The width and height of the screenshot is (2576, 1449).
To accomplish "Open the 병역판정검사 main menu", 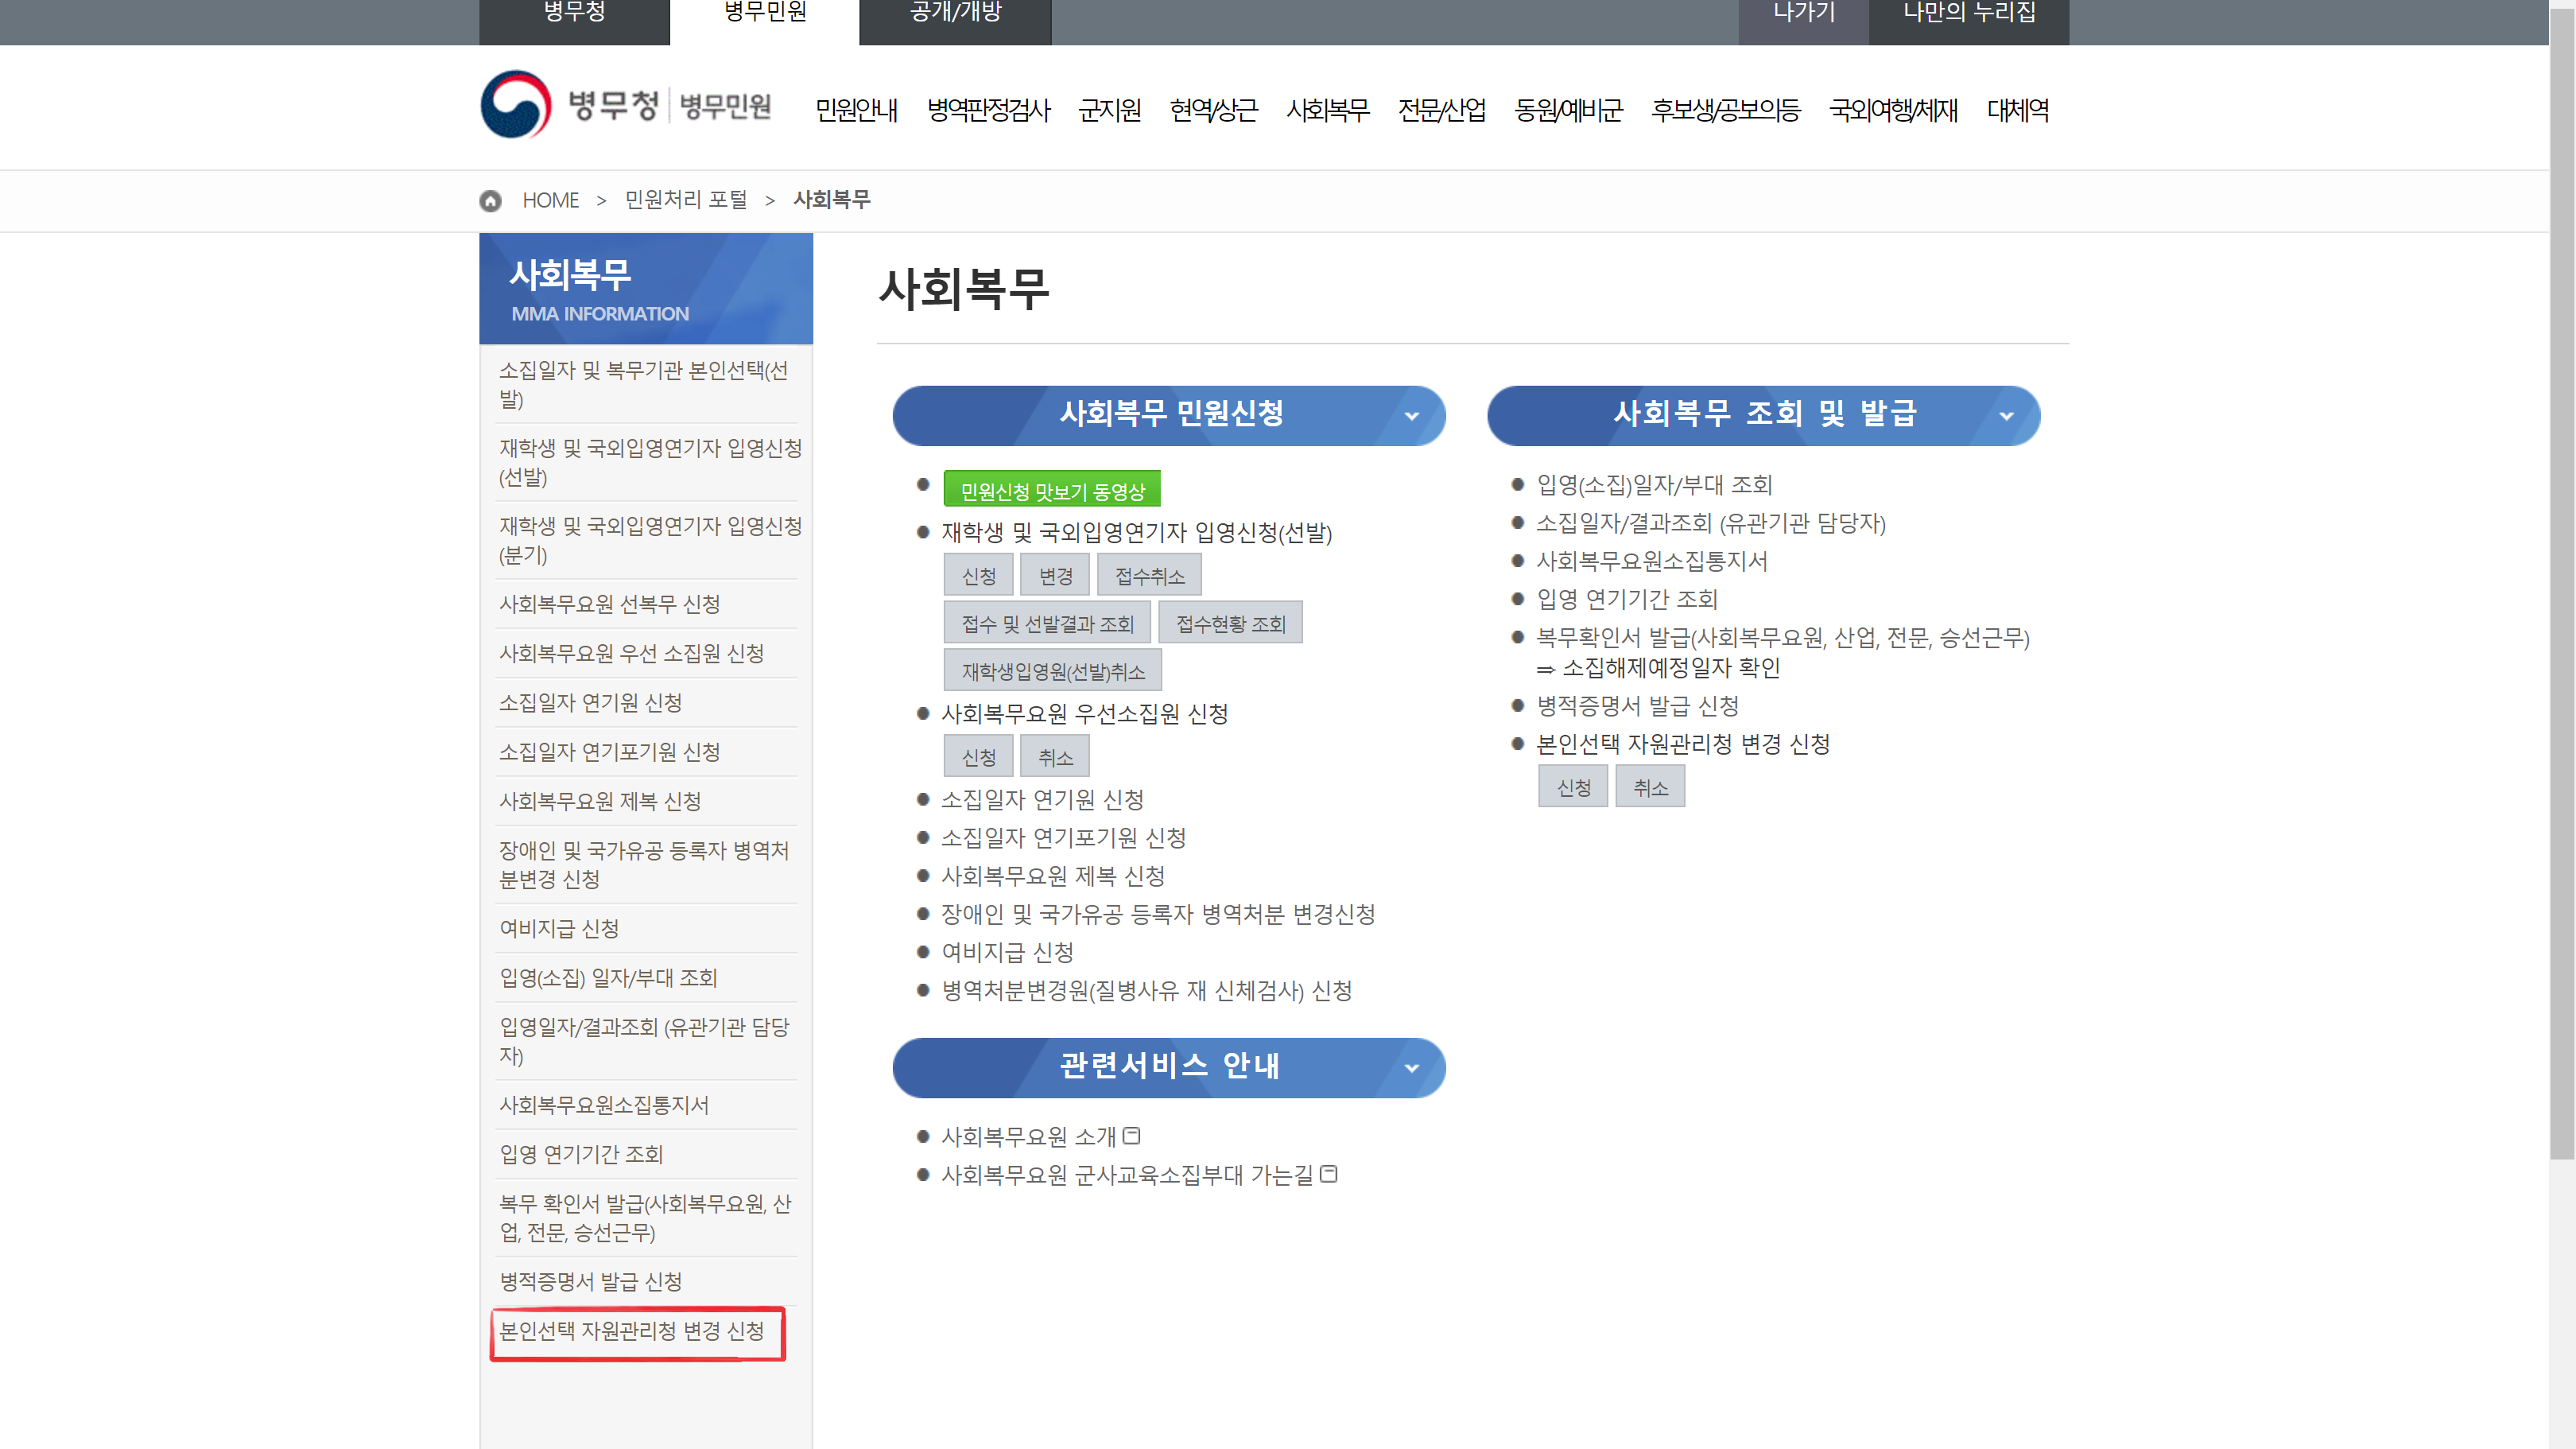I will click(x=988, y=110).
